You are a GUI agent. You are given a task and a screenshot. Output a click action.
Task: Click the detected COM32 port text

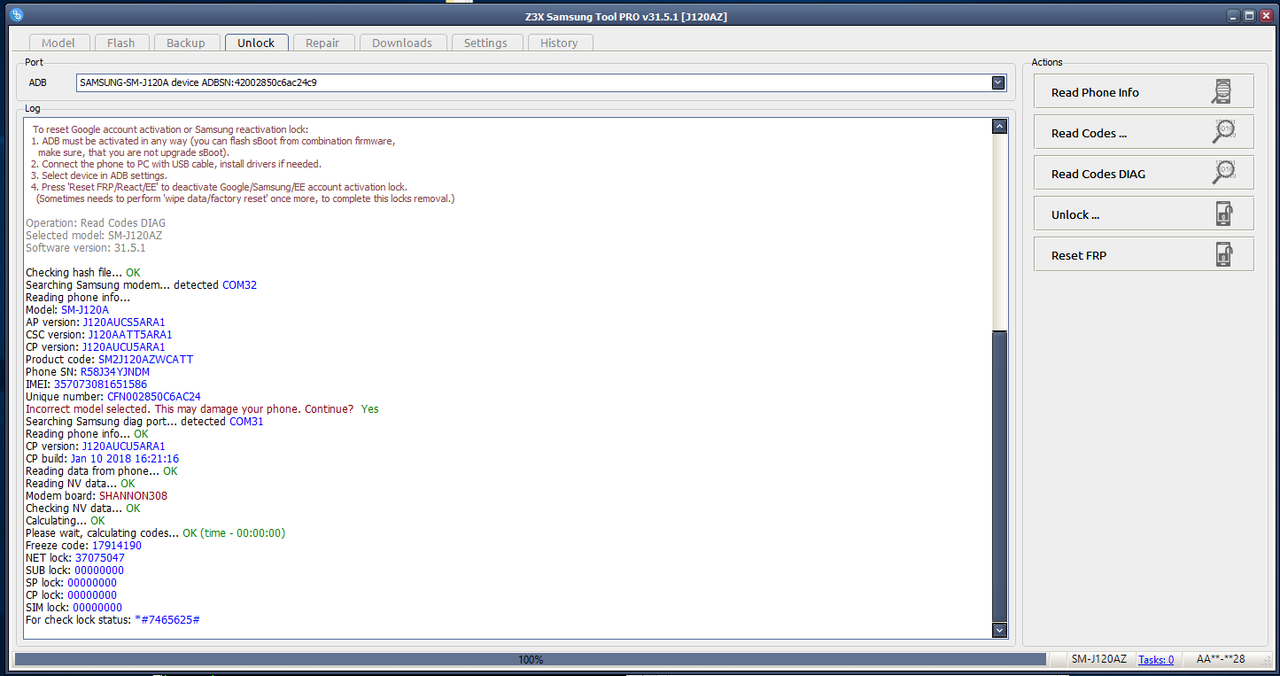coord(240,285)
